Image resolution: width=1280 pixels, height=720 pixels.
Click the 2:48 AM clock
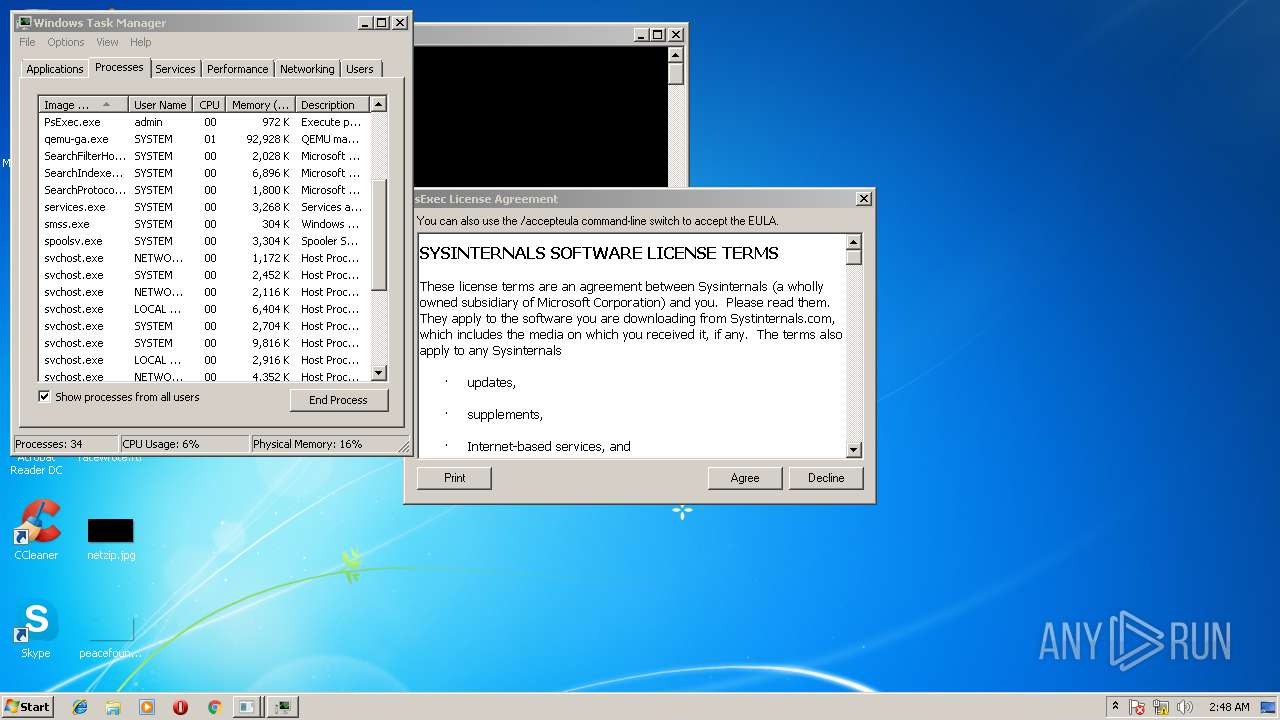tap(1229, 707)
